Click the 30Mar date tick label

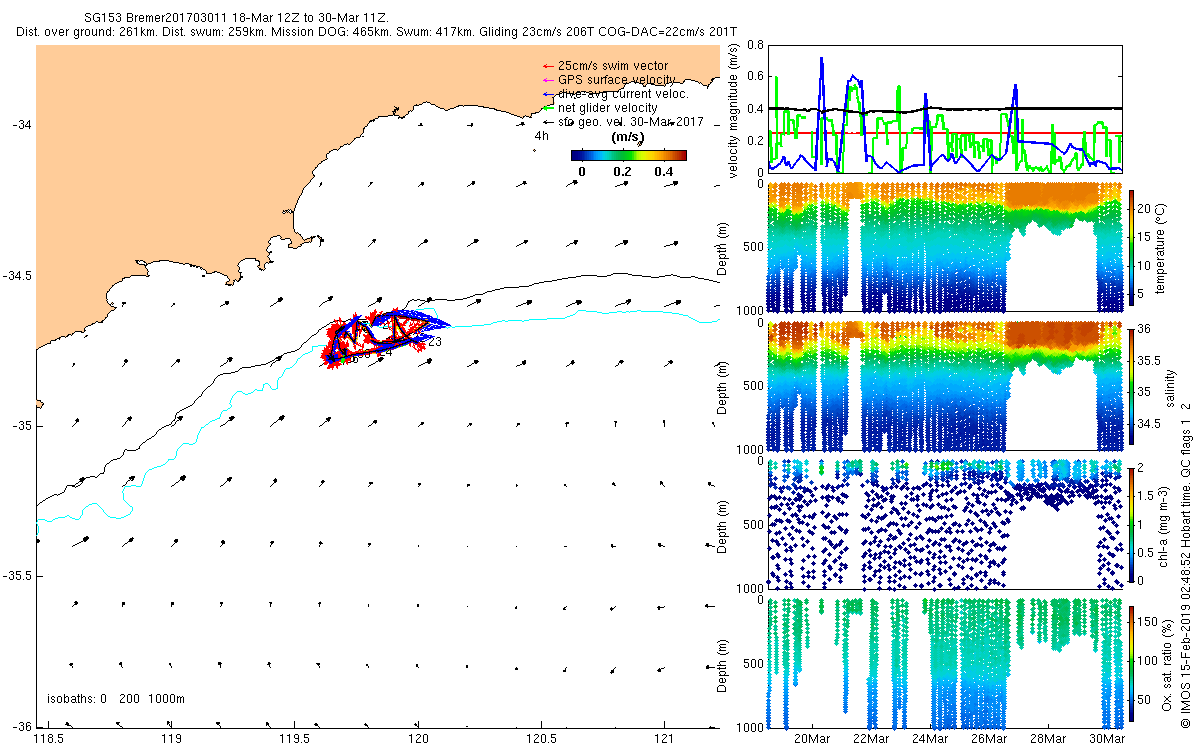[1108, 739]
